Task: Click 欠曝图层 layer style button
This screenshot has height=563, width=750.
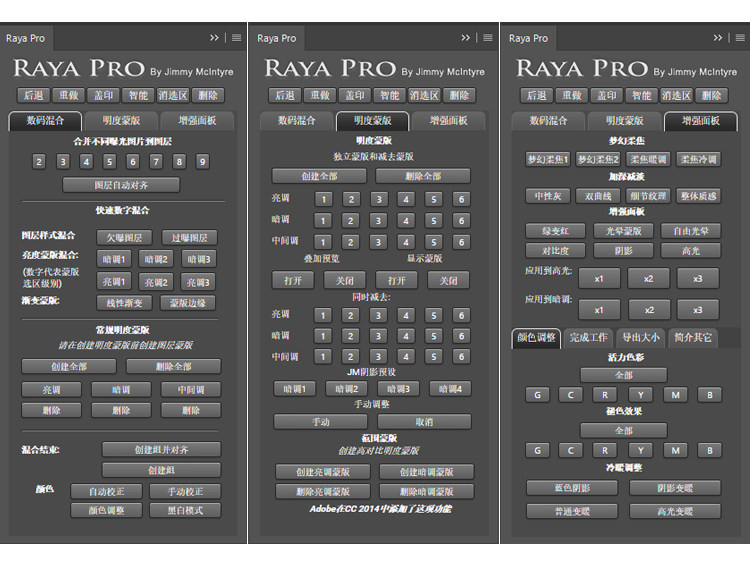Action: tap(124, 238)
